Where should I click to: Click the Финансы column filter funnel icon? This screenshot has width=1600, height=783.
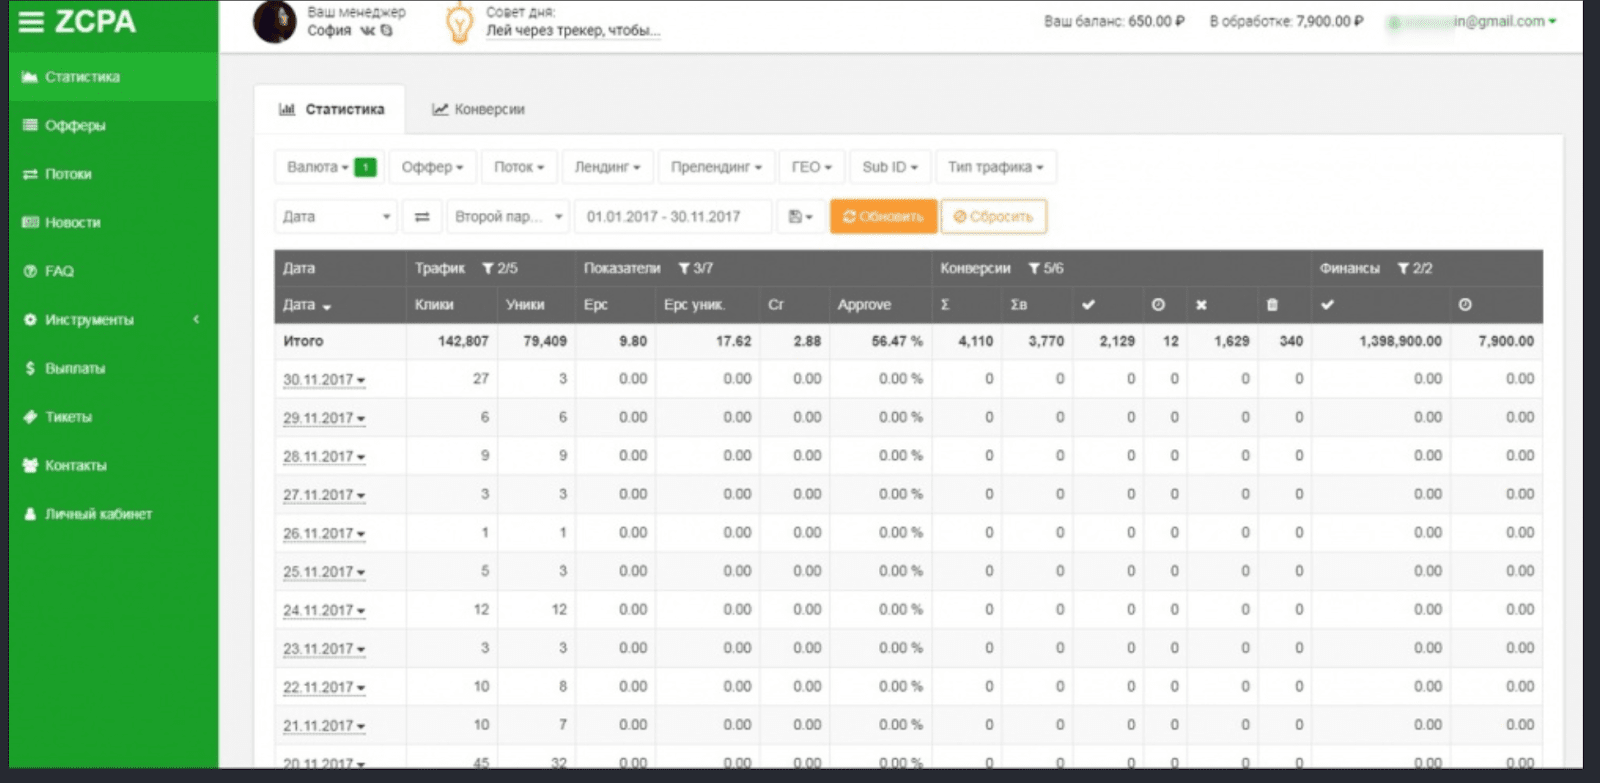tap(1403, 269)
